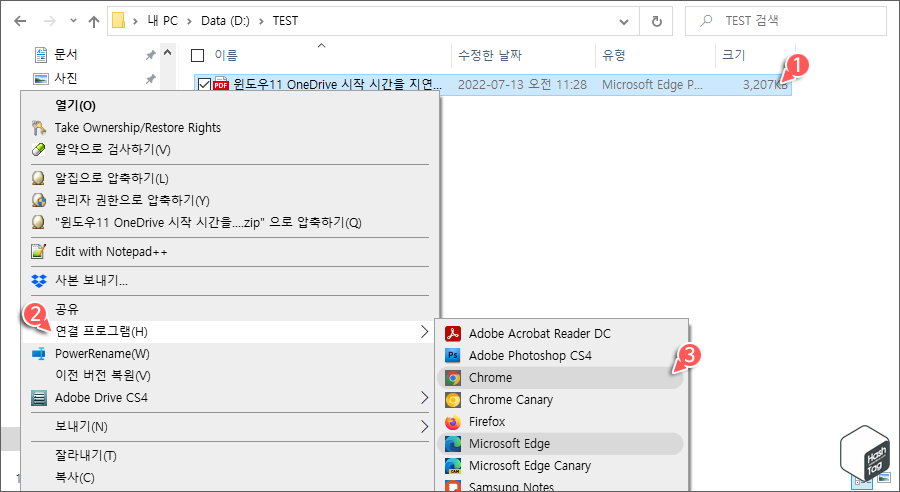Screen dimensions: 900x492
Task: Choose '잘라내기(T)'
Action: click(x=230, y=456)
